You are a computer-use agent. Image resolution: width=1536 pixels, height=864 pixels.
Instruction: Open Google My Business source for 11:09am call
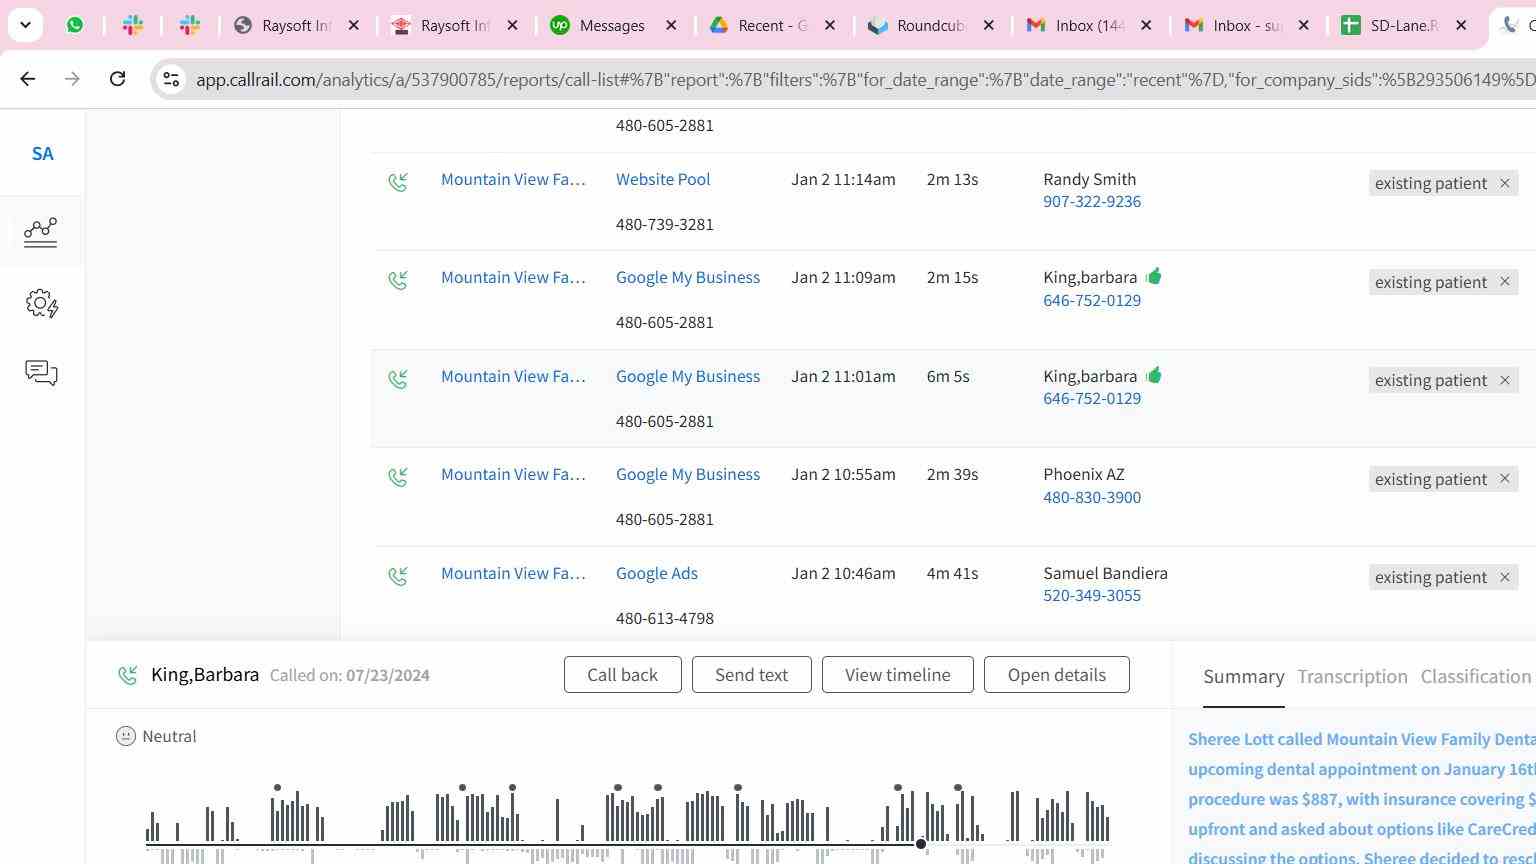tap(688, 277)
